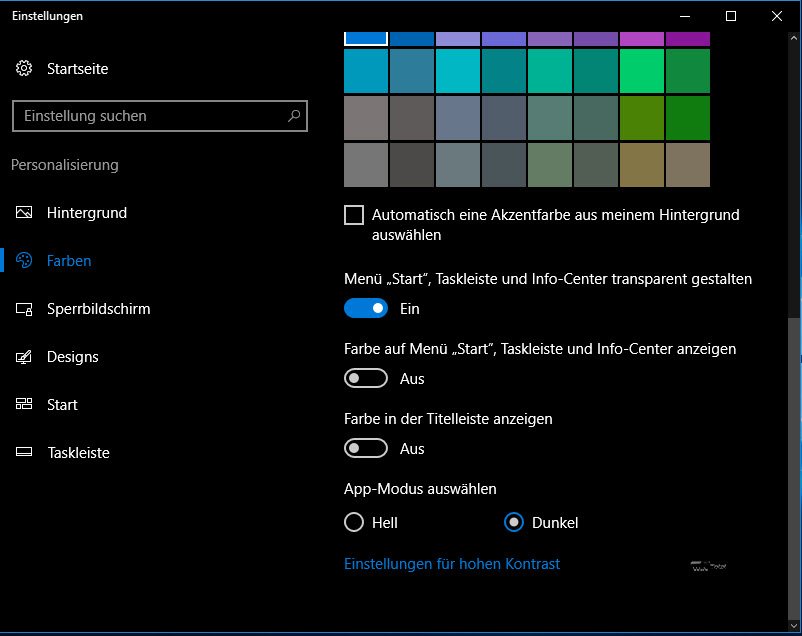Screen dimensions: 802x636
Task: Click the Startseite gear icon
Action: [25, 69]
